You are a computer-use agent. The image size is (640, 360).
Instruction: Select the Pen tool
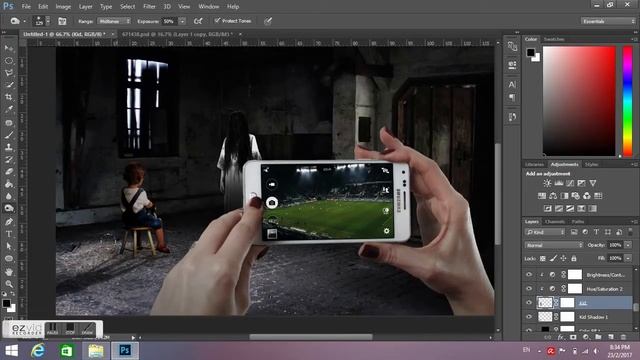(9, 222)
